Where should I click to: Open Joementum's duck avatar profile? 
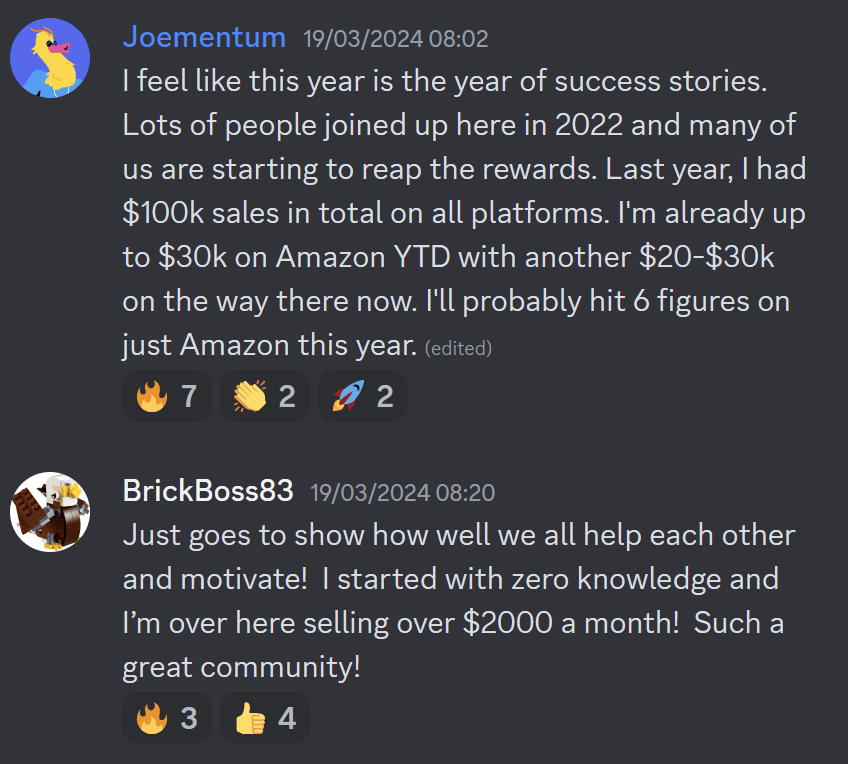point(50,57)
